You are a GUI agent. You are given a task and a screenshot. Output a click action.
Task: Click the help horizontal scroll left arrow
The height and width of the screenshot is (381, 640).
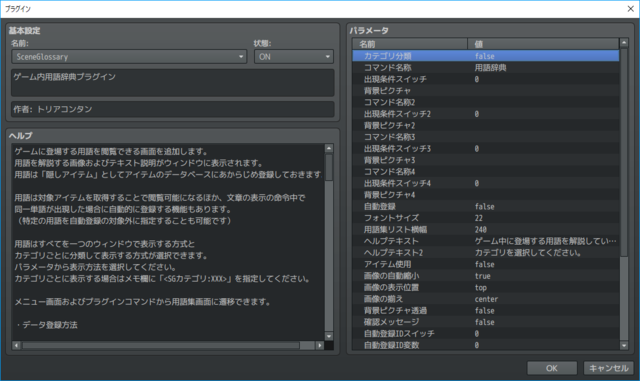point(16,345)
